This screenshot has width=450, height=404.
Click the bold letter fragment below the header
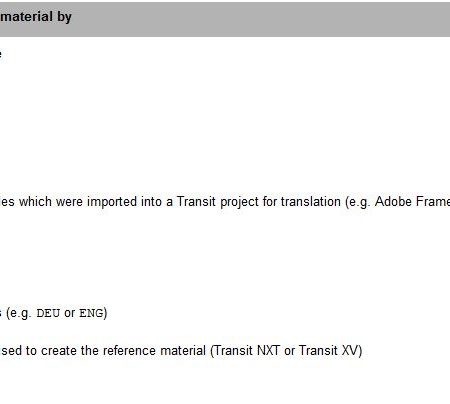coord(0,54)
